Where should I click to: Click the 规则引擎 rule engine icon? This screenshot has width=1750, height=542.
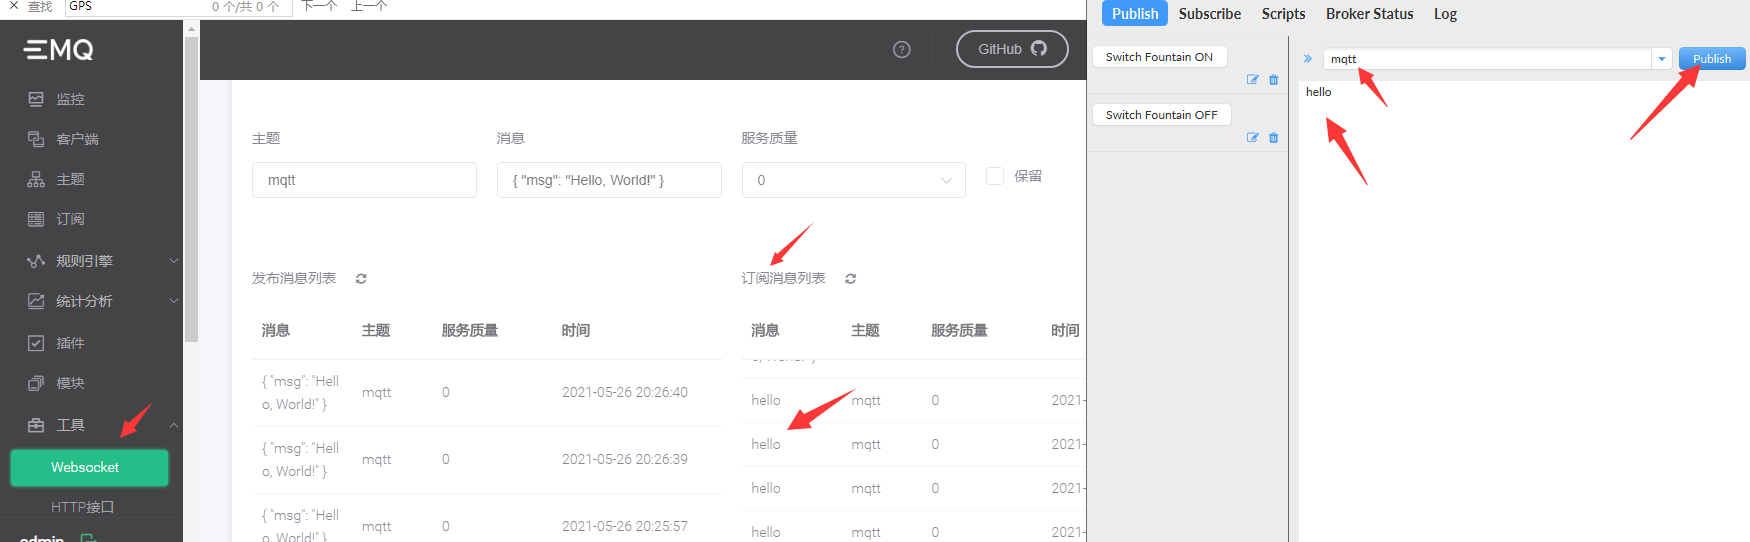(36, 261)
